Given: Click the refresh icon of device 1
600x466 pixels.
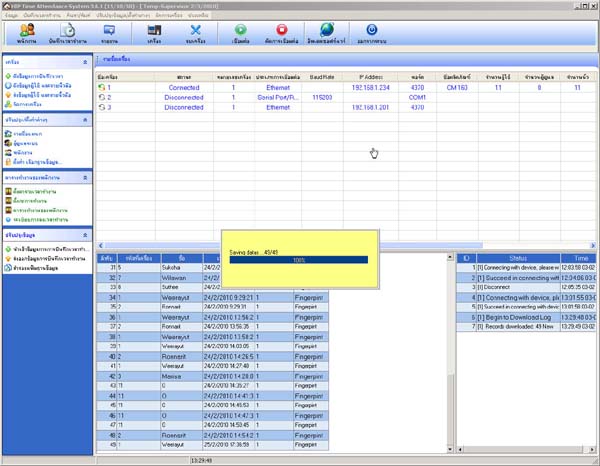Looking at the screenshot, I should click(102, 88).
